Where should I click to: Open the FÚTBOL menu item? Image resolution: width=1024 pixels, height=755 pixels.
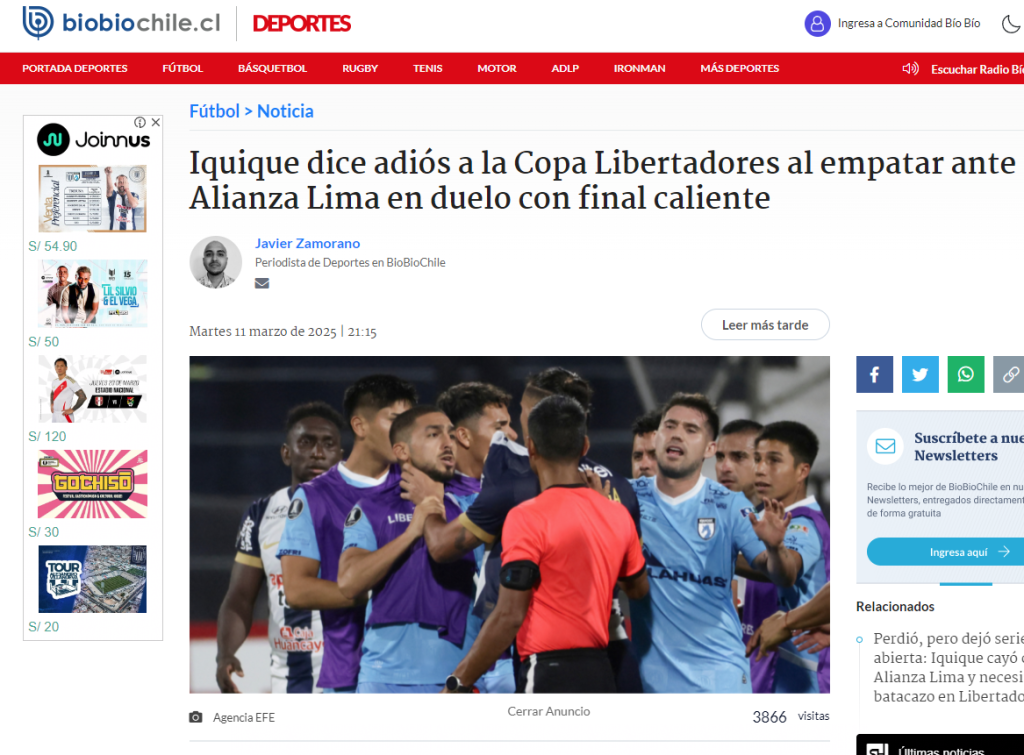183,68
